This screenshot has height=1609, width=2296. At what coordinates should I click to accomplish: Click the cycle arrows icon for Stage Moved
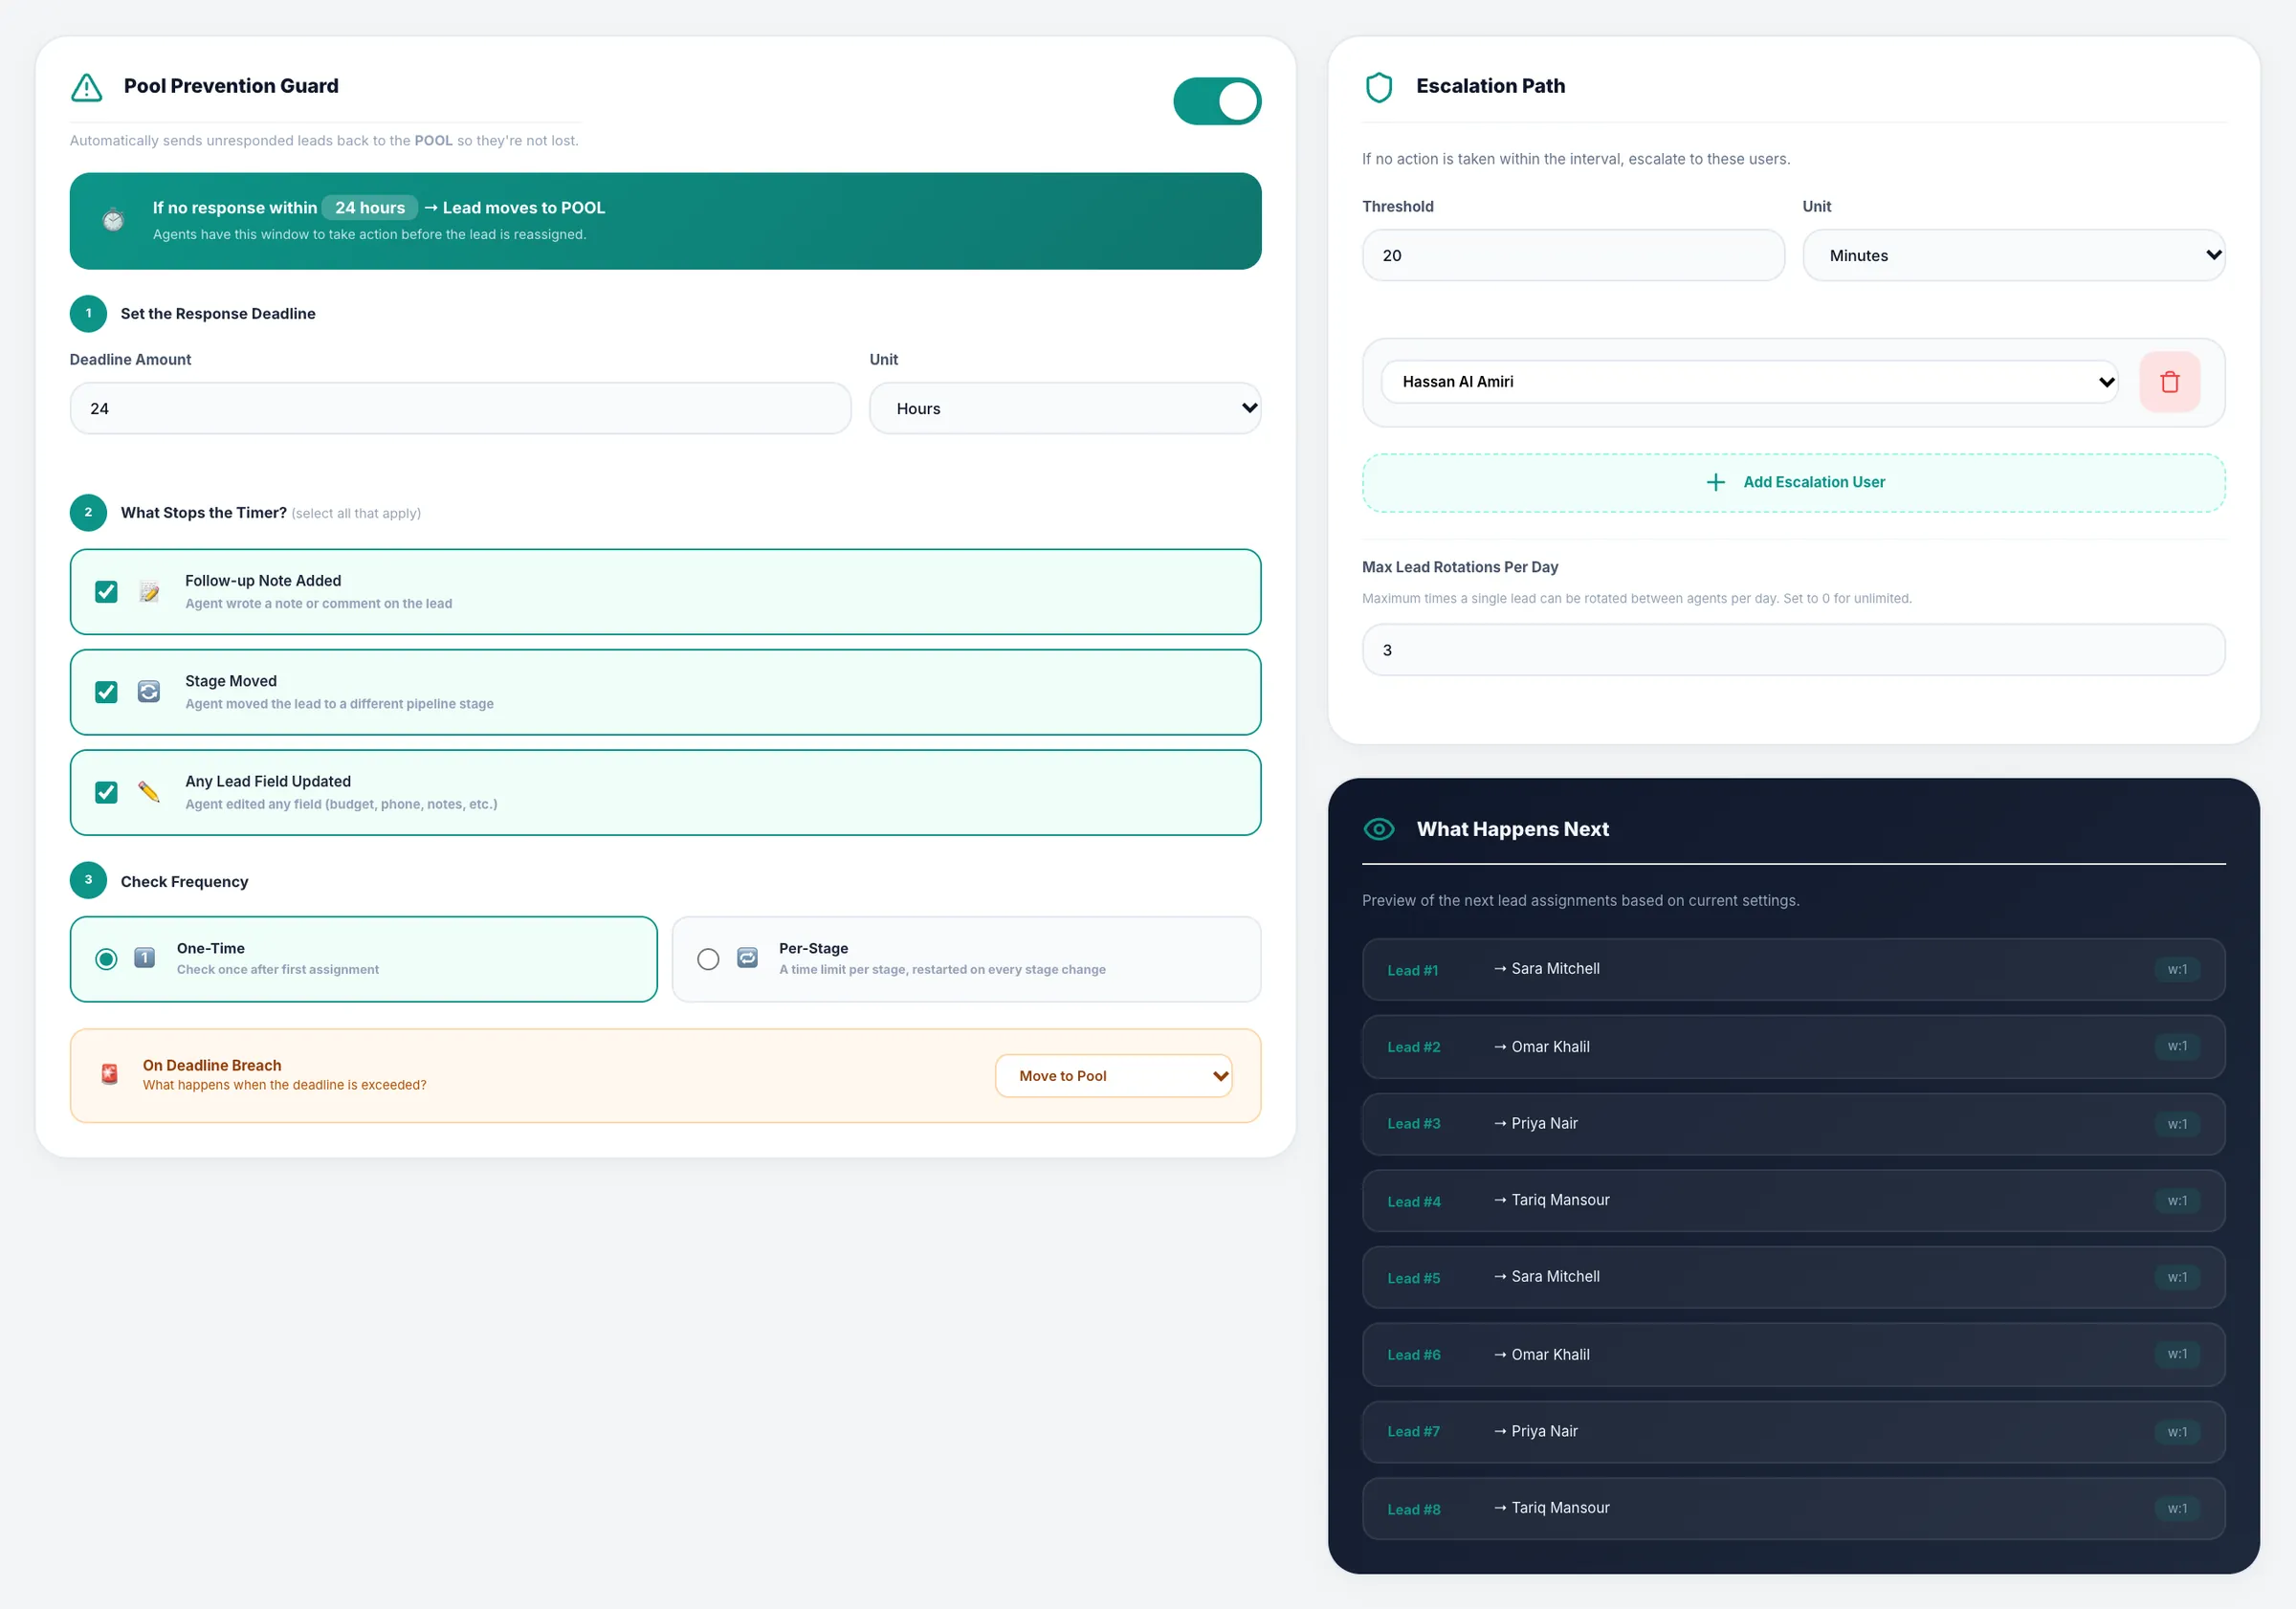[x=149, y=692]
